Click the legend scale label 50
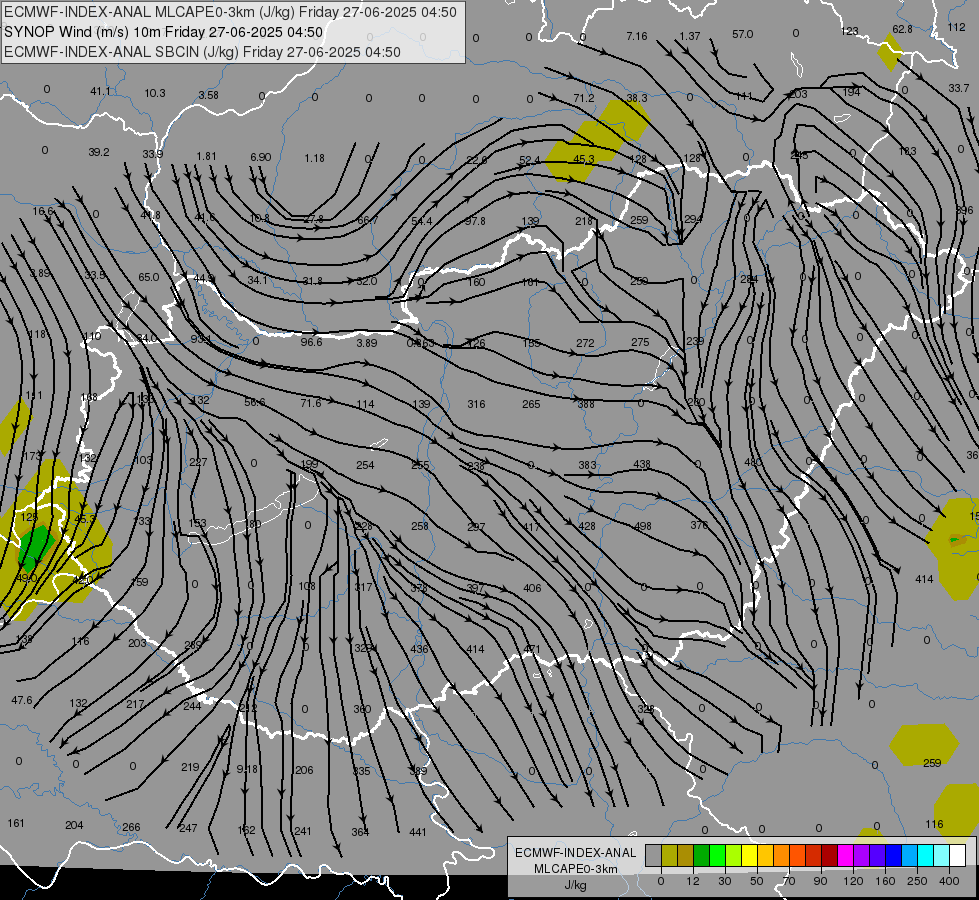Image resolution: width=979 pixels, height=900 pixels. [757, 881]
